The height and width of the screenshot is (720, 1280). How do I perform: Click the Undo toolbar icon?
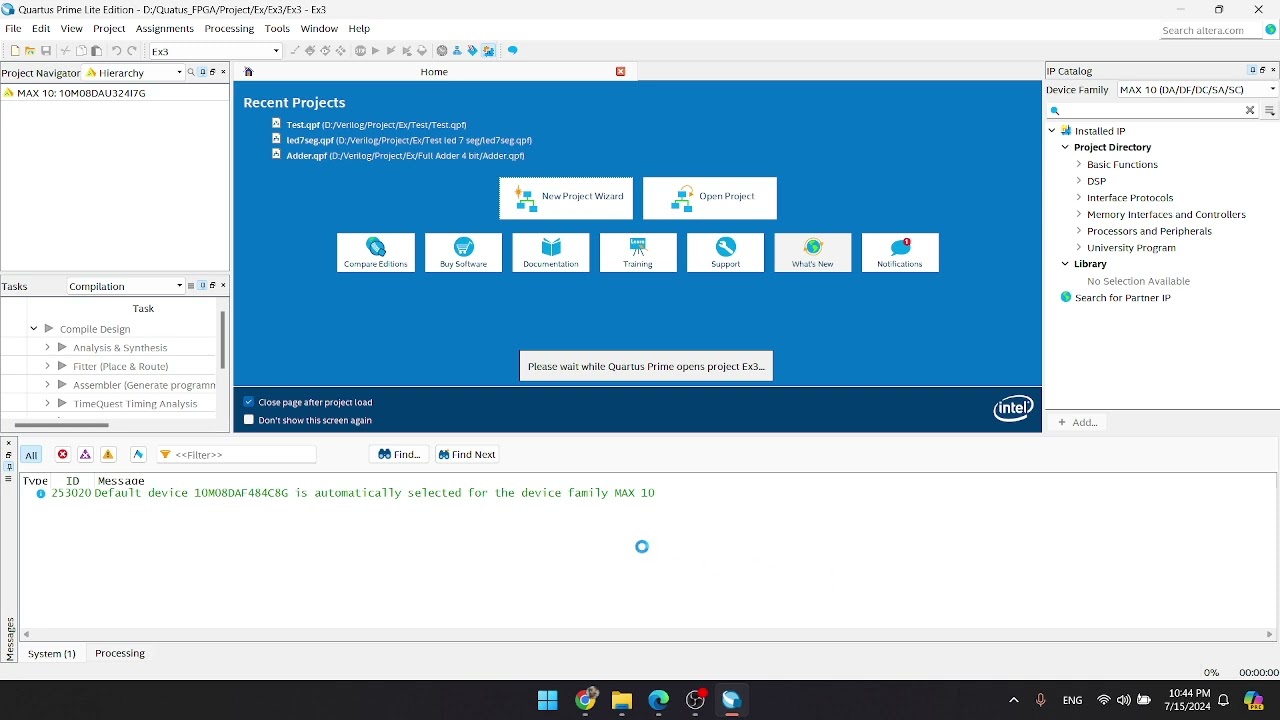coord(116,51)
